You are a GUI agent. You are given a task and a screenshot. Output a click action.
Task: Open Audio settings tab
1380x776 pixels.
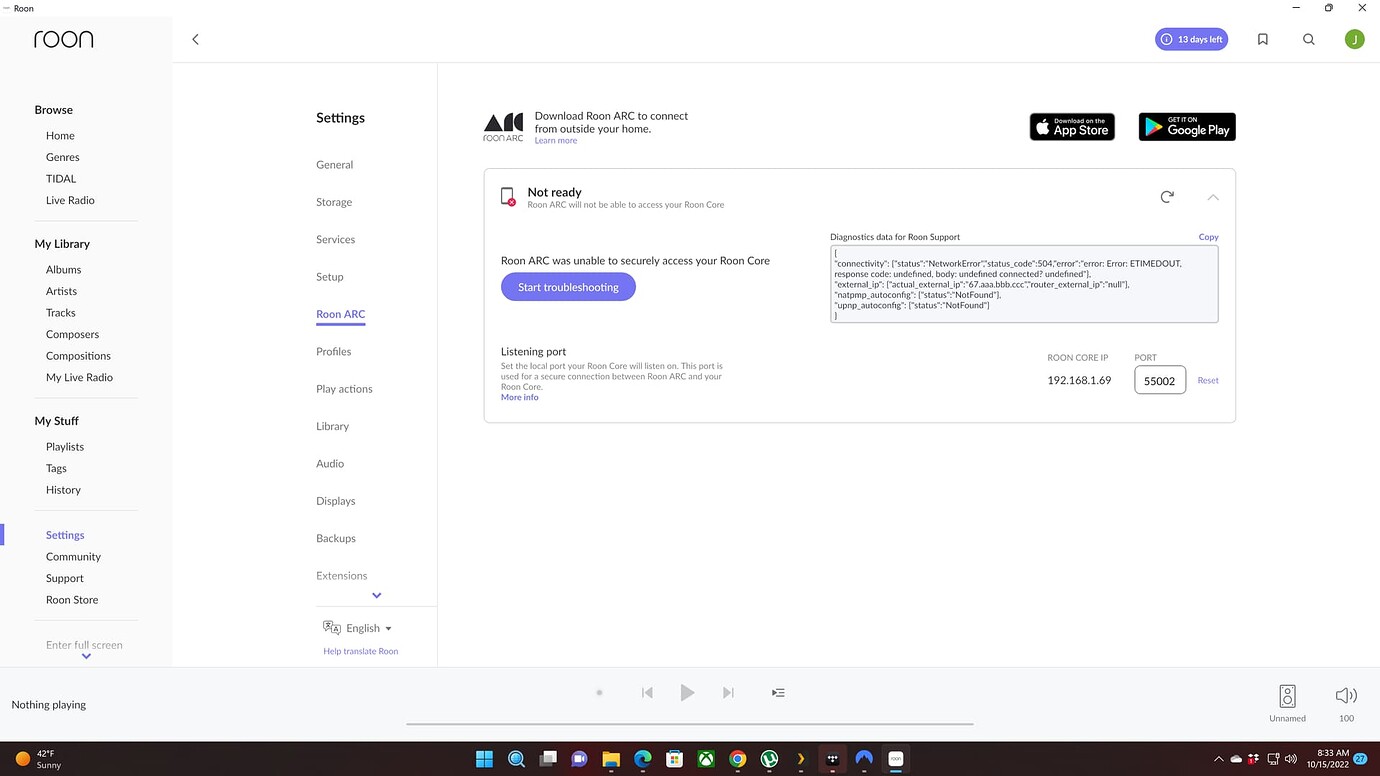(x=330, y=463)
